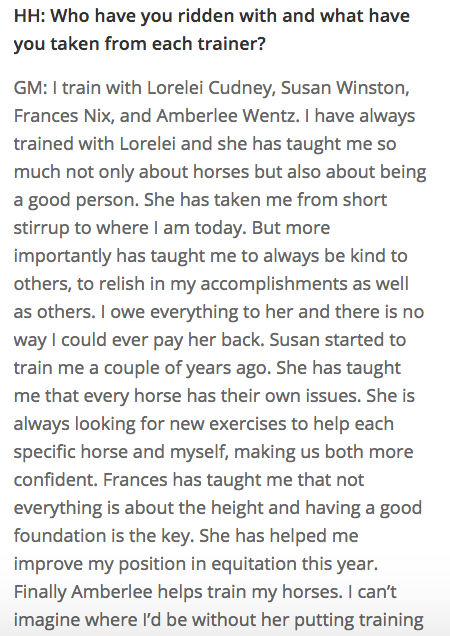The image size is (450, 636).
Task: Click the phrase 'being a good person'
Action: (220, 186)
